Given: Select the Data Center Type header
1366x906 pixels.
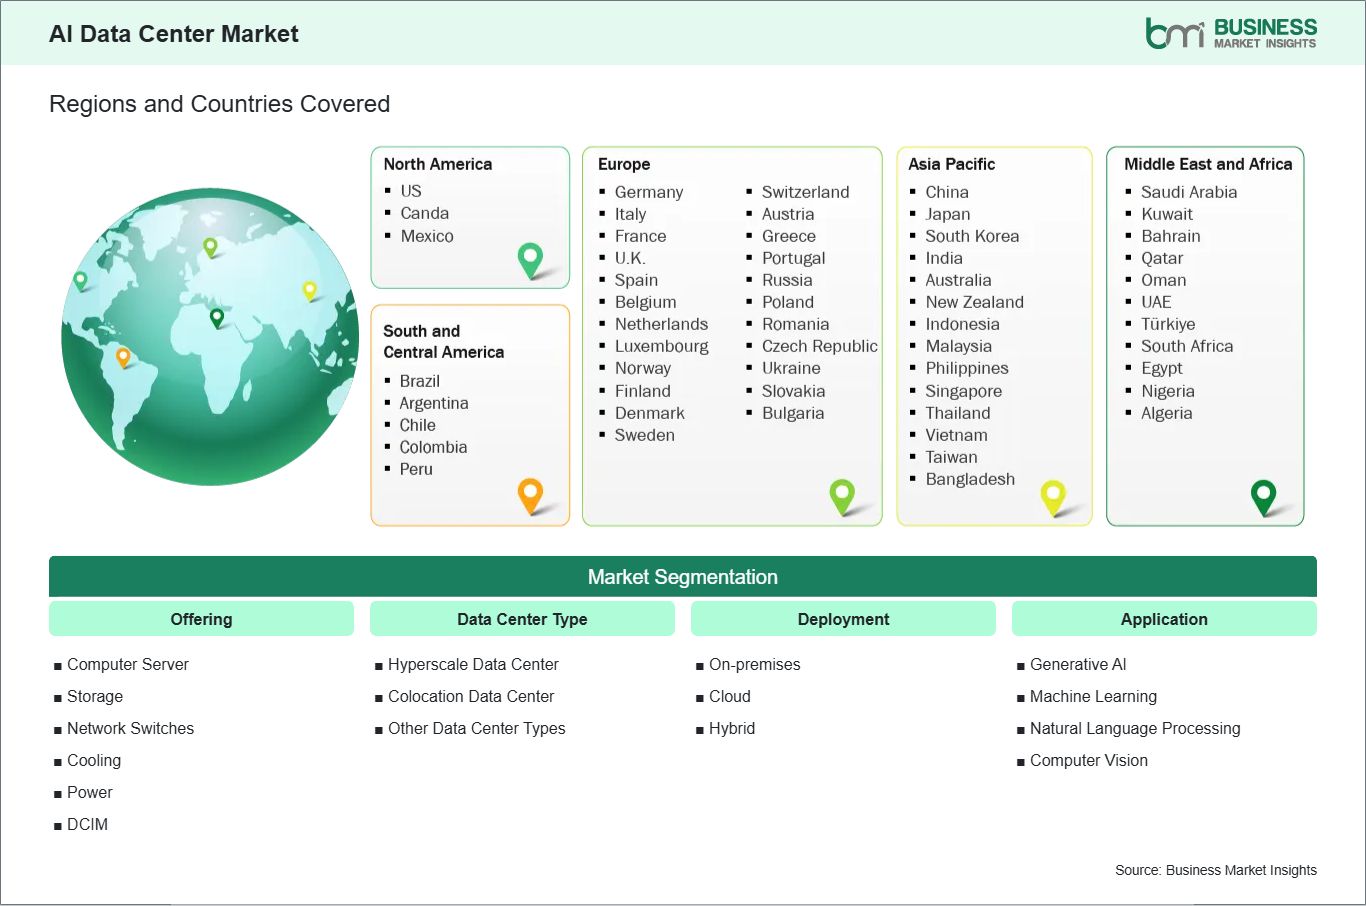Looking at the screenshot, I should [x=522, y=619].
